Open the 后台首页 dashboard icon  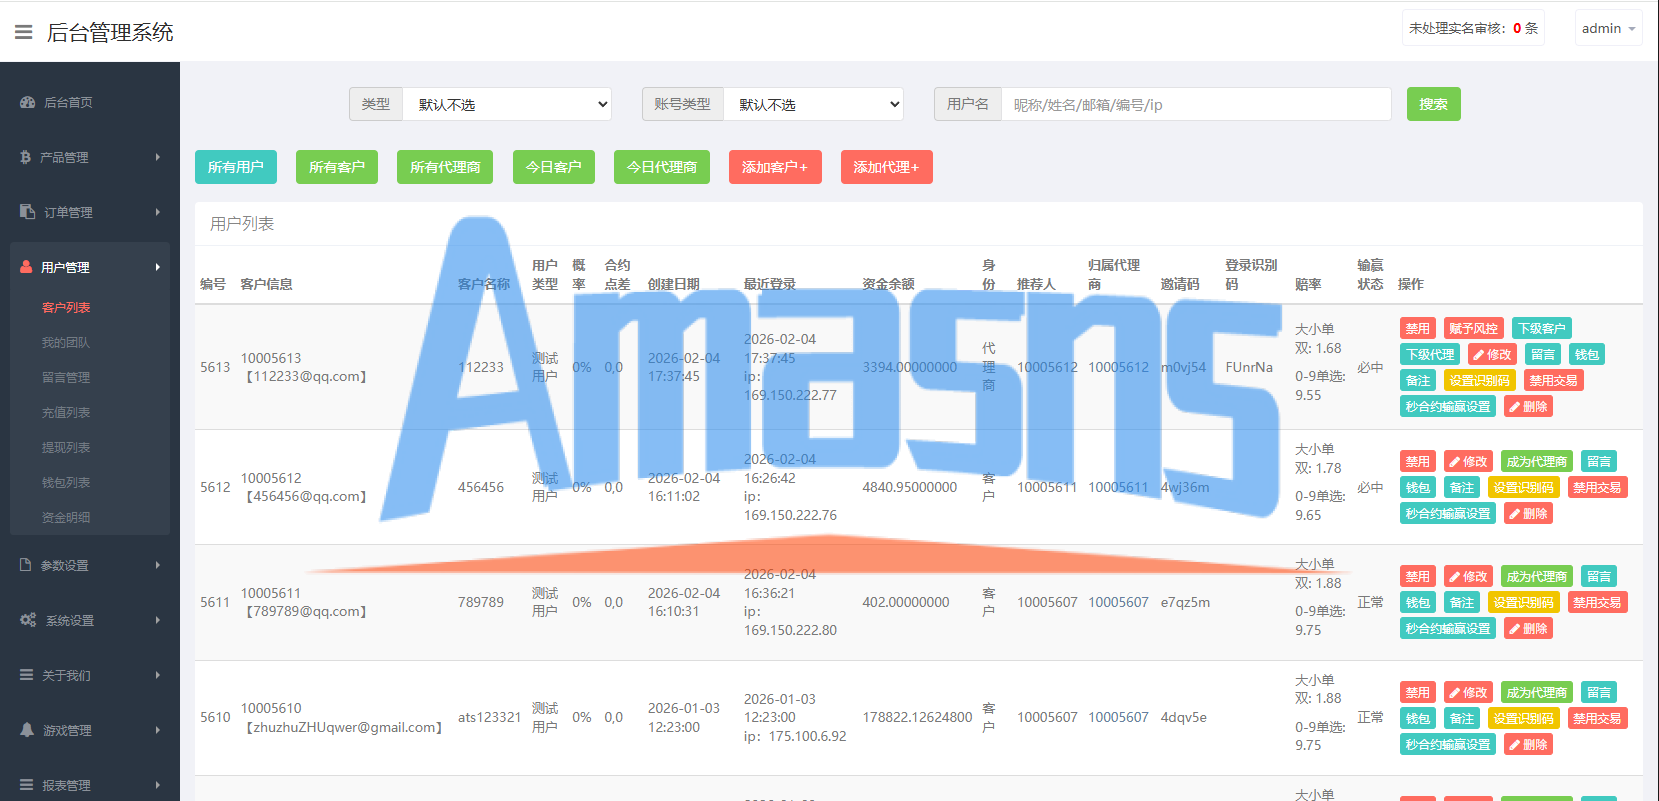click(x=28, y=103)
